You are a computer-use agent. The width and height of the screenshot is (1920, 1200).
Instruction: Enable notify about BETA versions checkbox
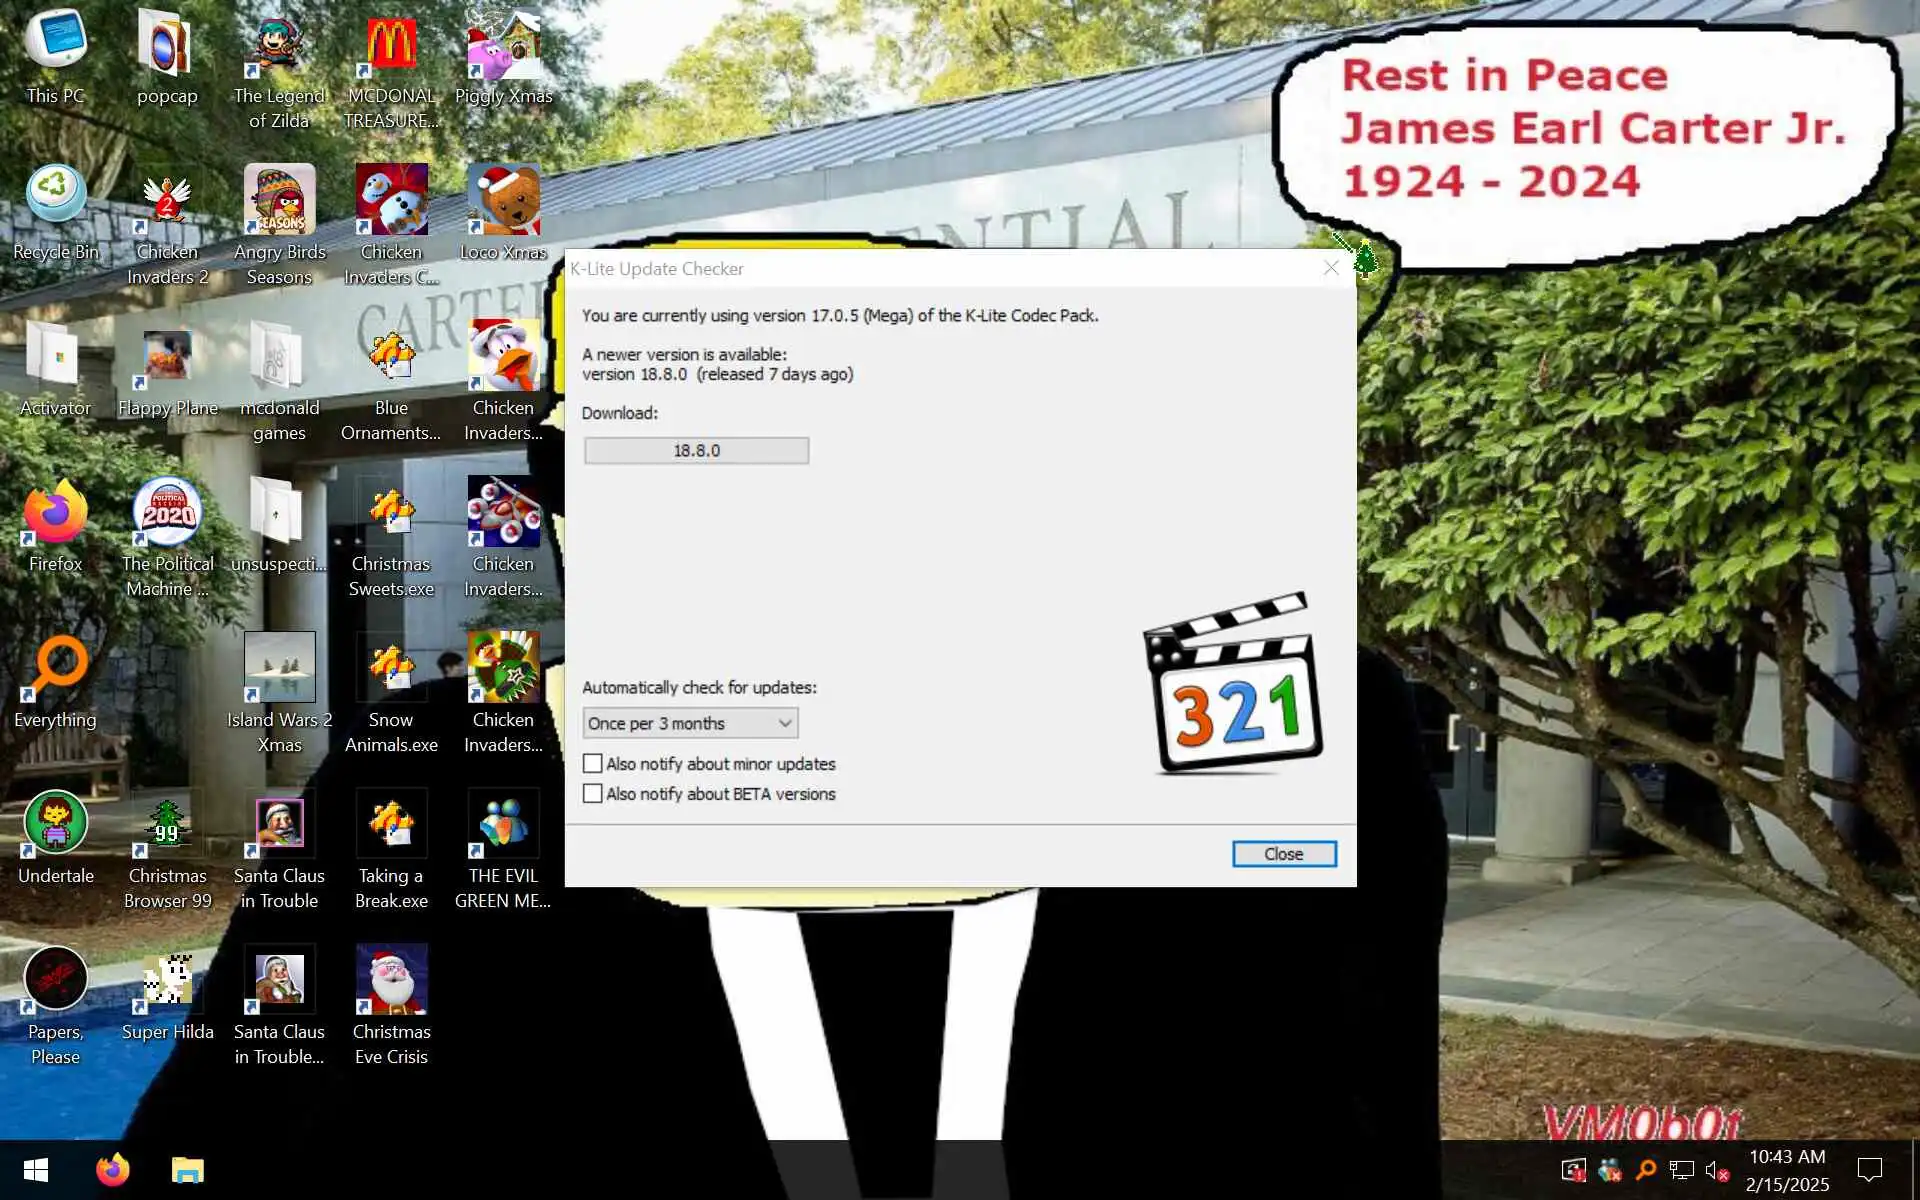tap(593, 794)
